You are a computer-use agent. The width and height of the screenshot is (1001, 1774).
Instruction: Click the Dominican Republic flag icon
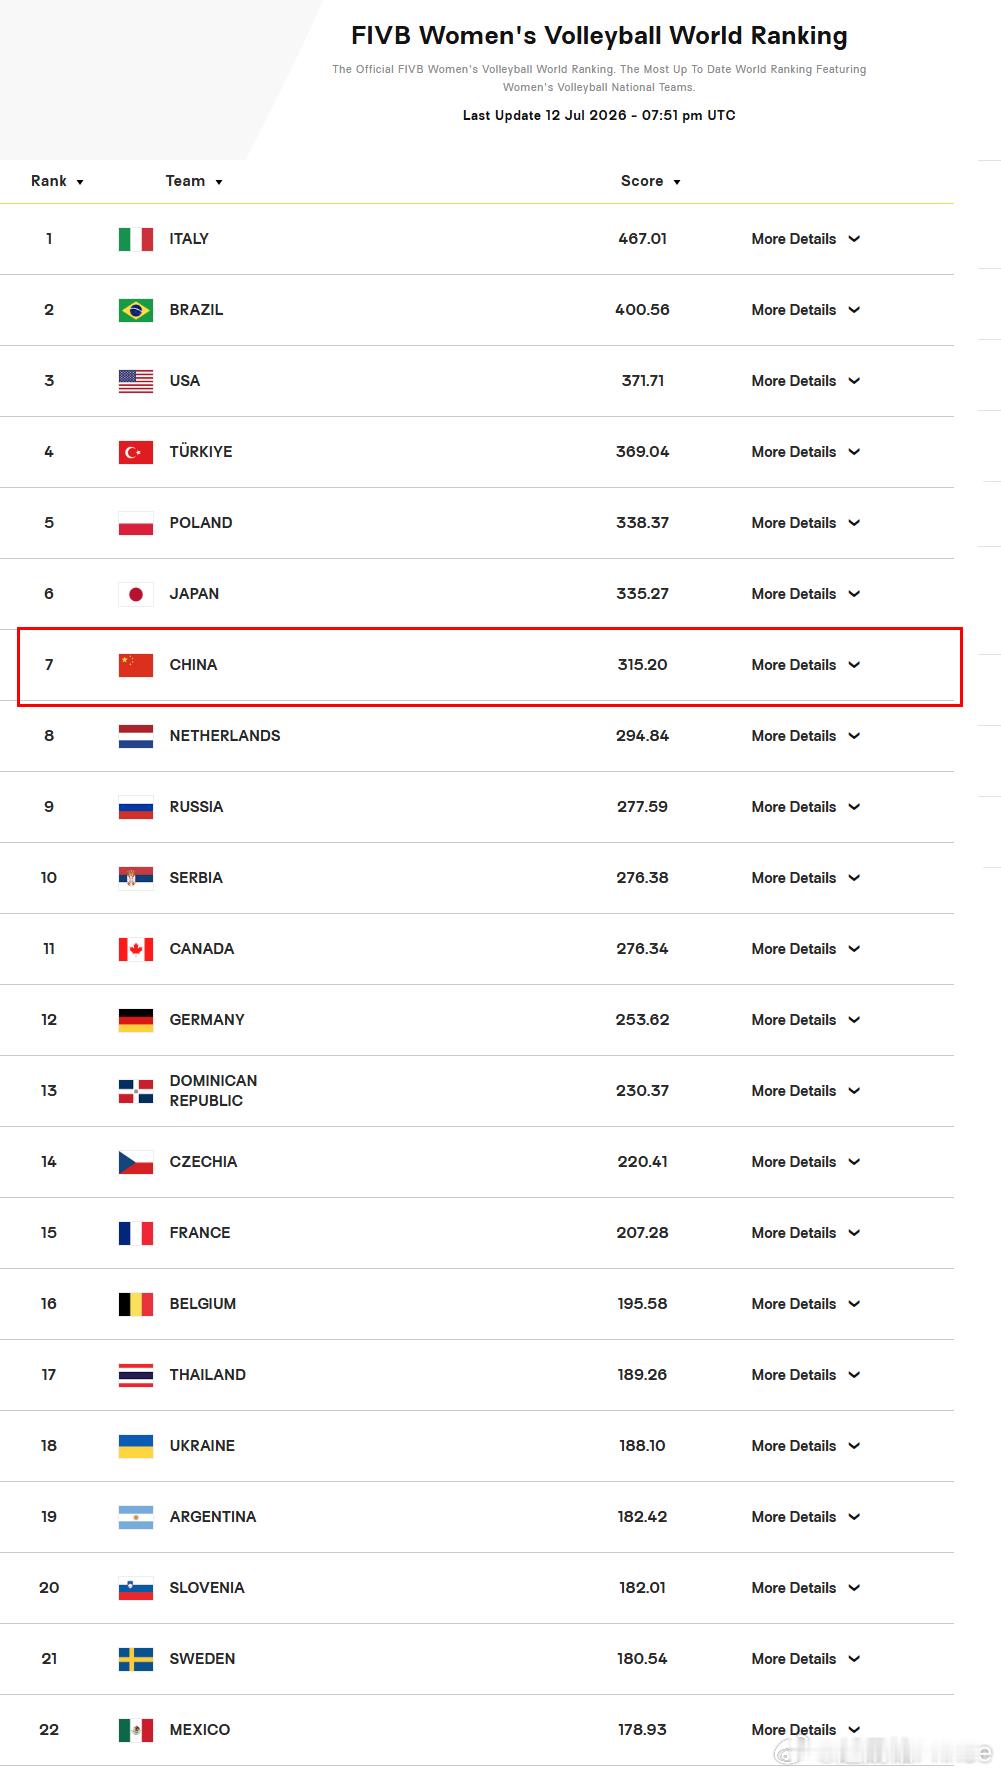(x=136, y=1091)
